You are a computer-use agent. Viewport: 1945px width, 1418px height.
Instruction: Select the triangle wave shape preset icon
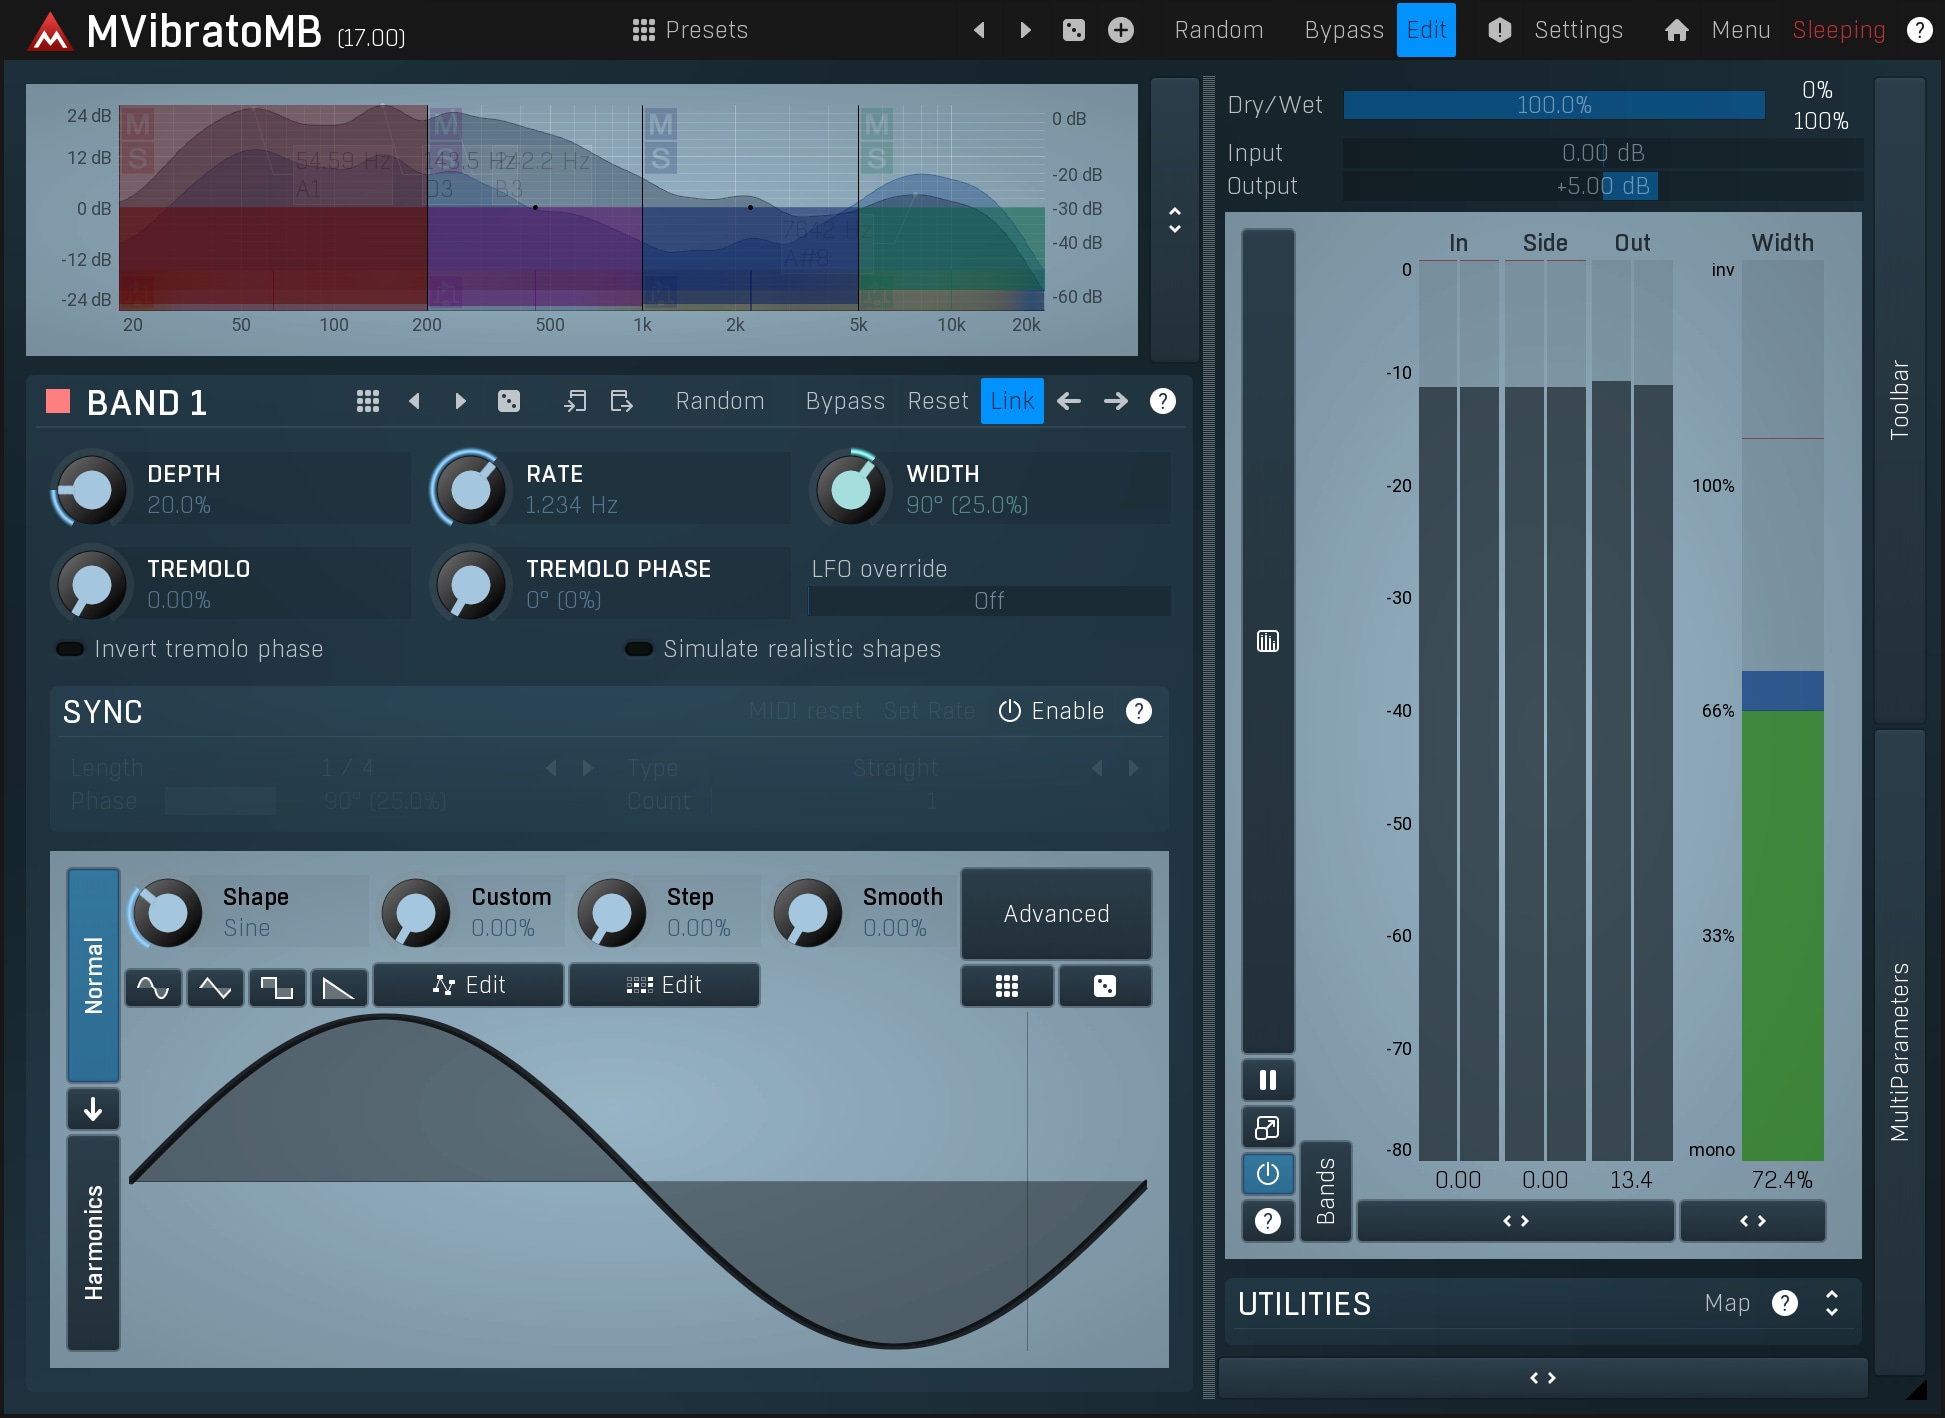coord(215,988)
